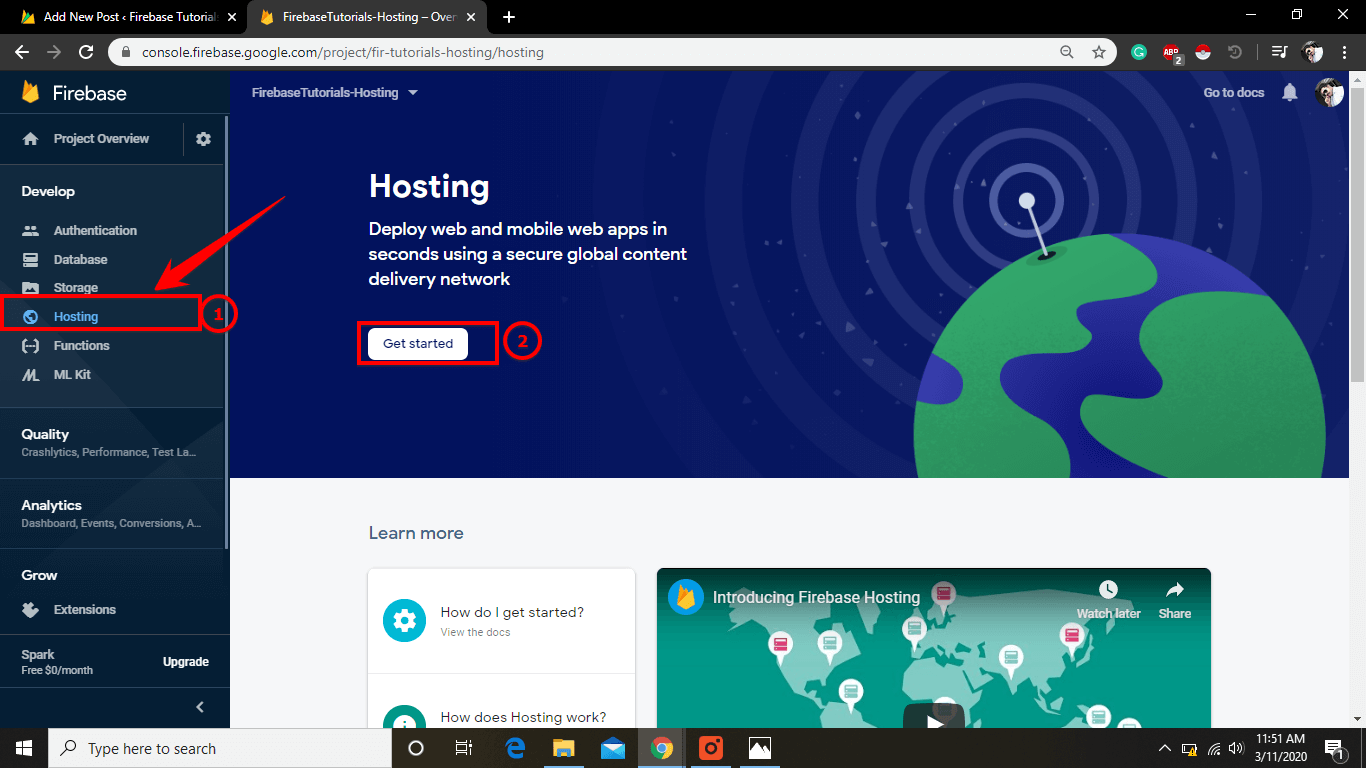The width and height of the screenshot is (1366, 768).
Task: Open Chrome three-dot menu
Action: [x=1344, y=52]
